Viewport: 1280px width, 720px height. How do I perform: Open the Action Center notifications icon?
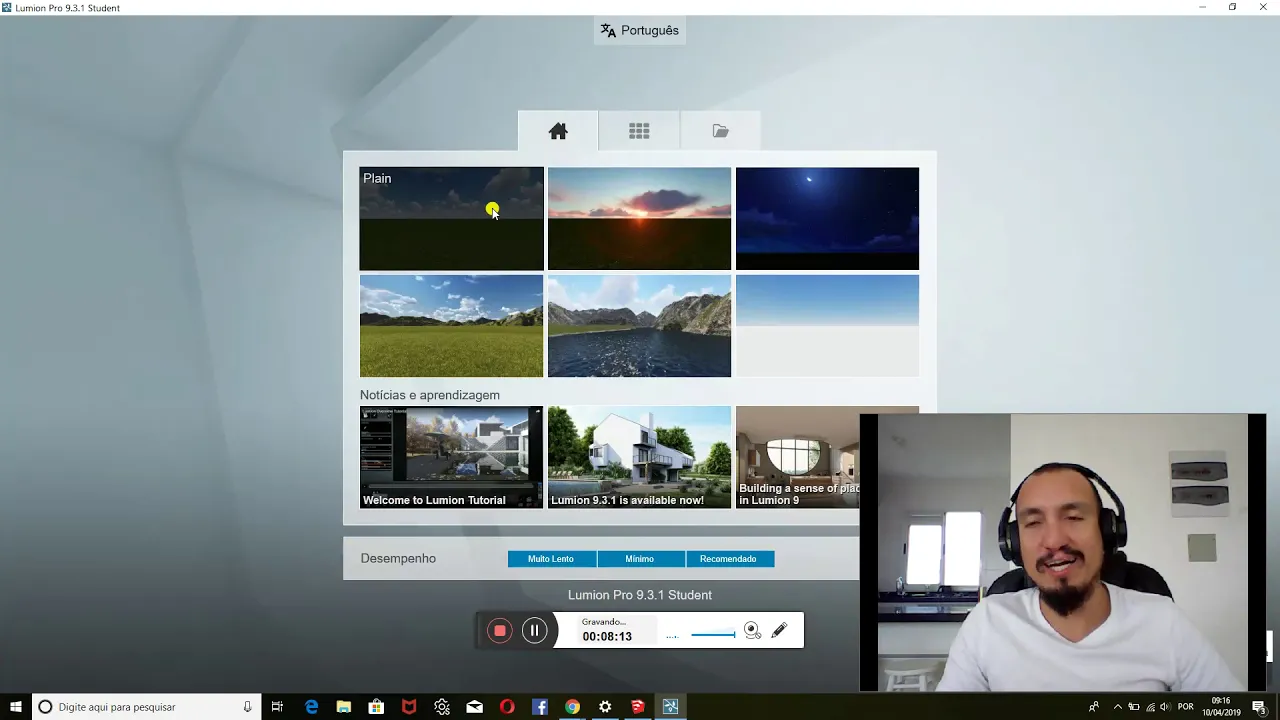[x=1259, y=707]
